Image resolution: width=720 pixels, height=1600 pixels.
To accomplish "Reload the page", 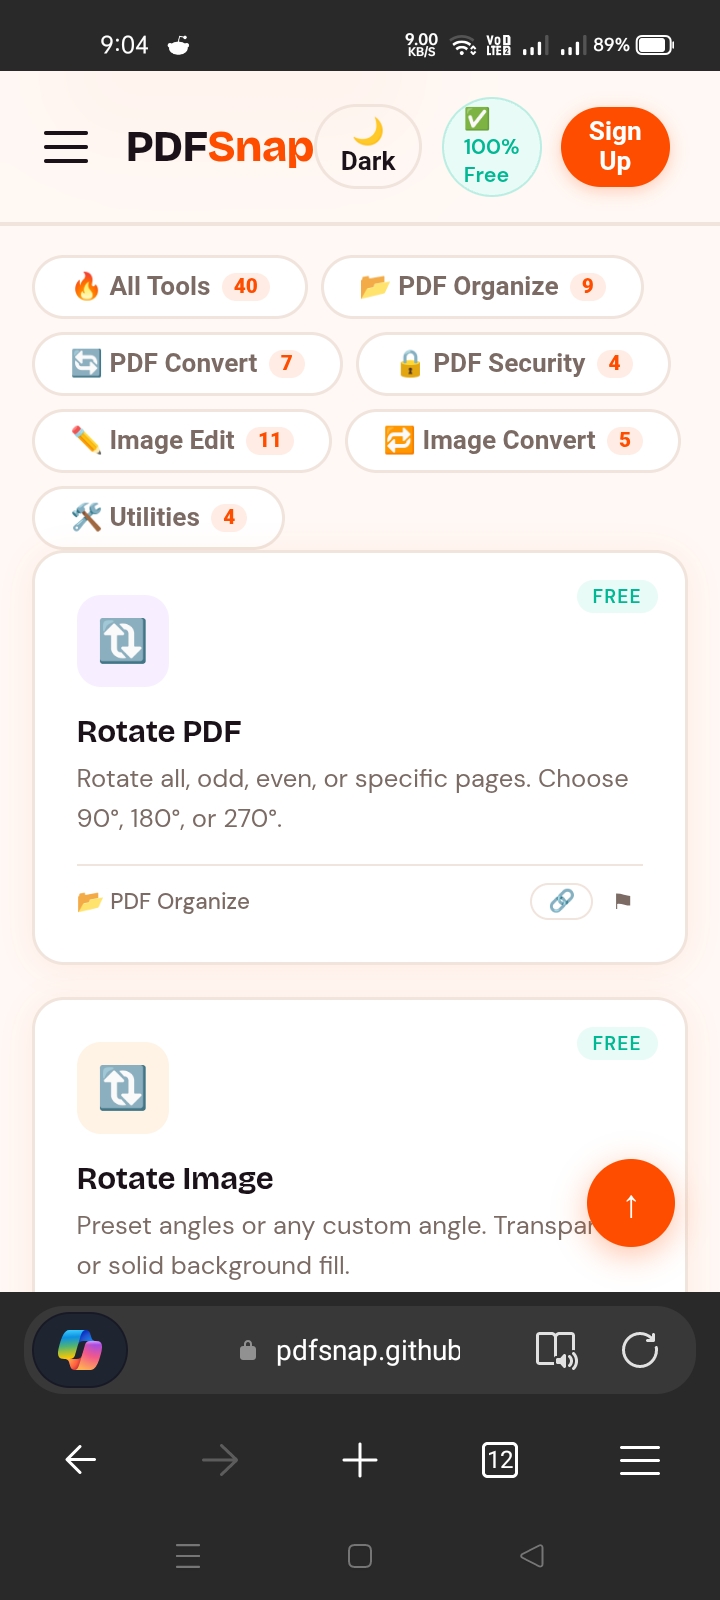I will tap(640, 1351).
